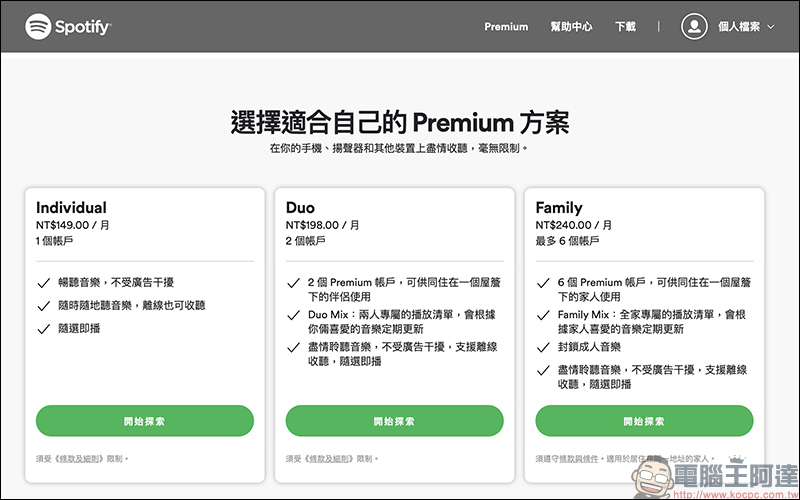Viewport: 800px width, 500px height.
Task: Click the 封鎖成人音樂 feature text
Action: 589,347
